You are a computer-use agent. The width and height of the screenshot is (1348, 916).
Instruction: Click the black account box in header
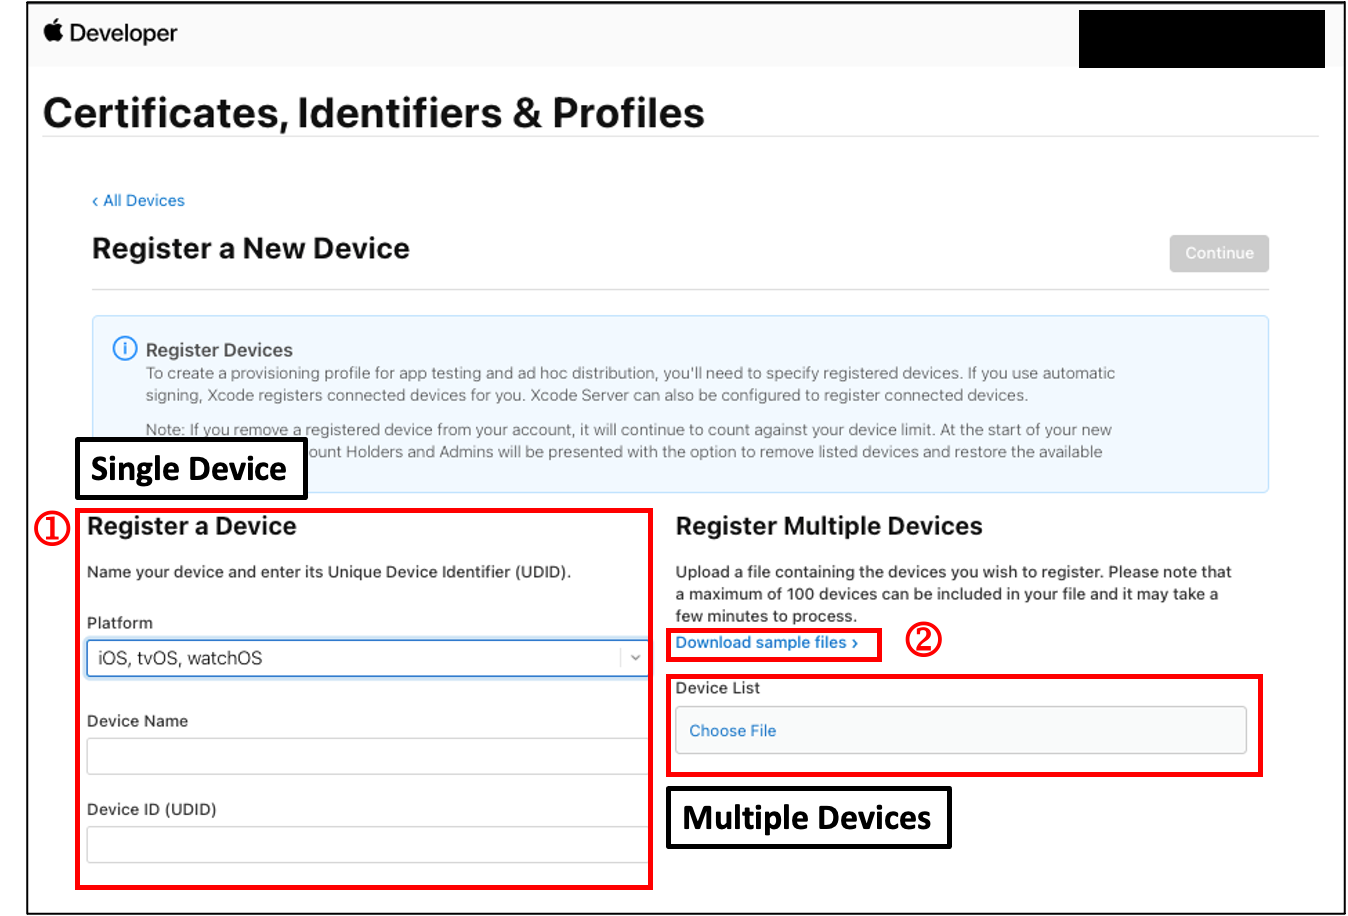coord(1201,39)
